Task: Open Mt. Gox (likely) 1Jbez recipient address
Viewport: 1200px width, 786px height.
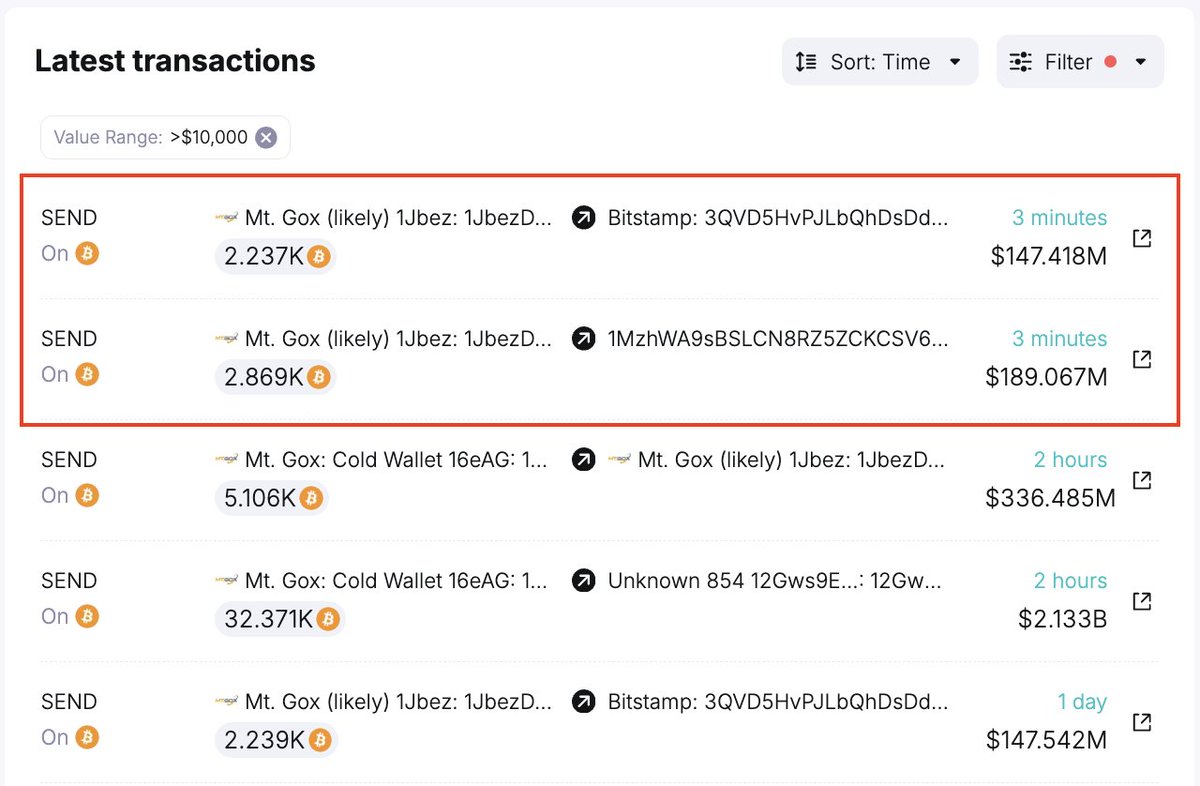Action: 790,460
